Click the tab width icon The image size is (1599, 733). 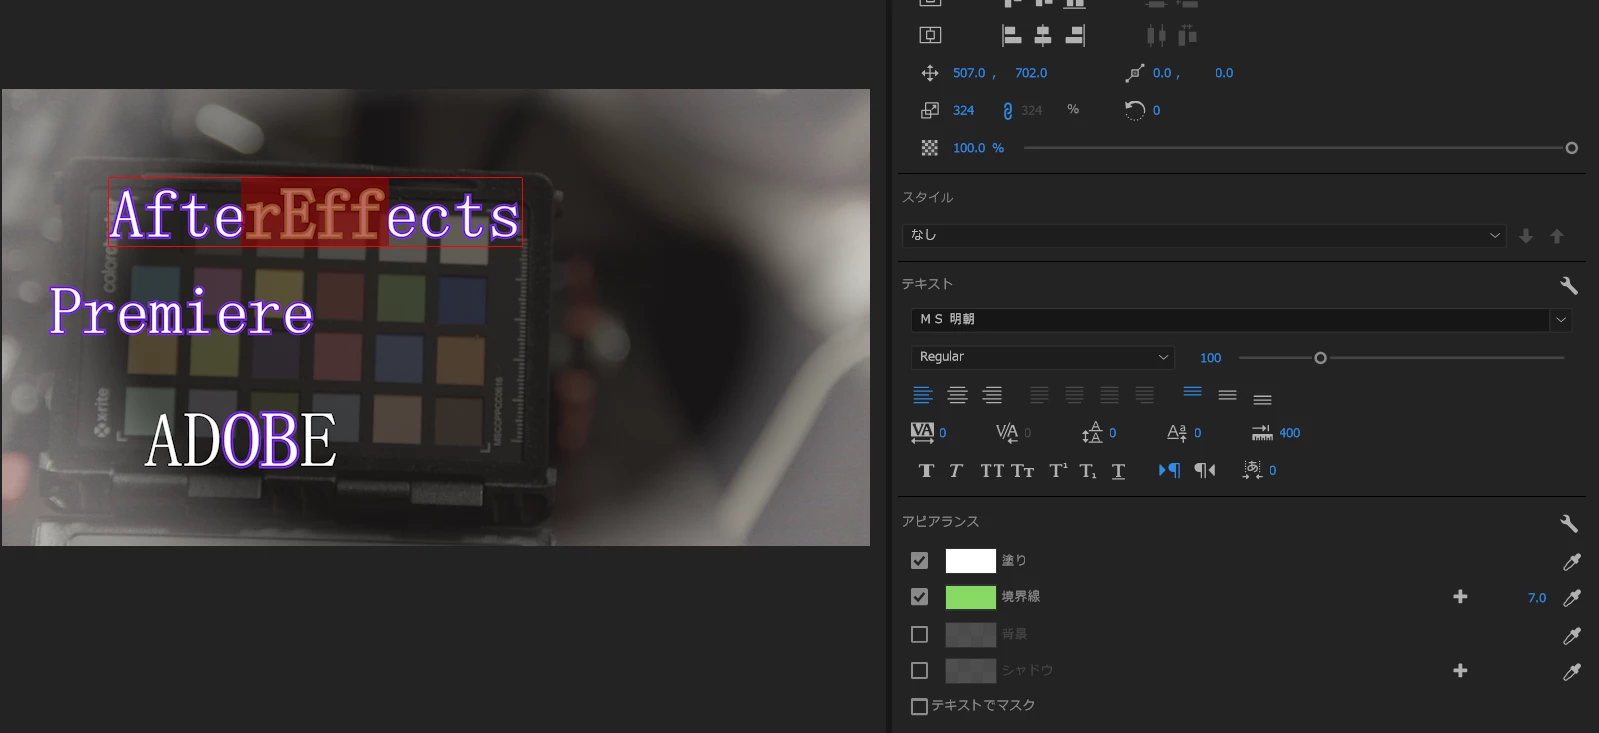[1262, 432]
